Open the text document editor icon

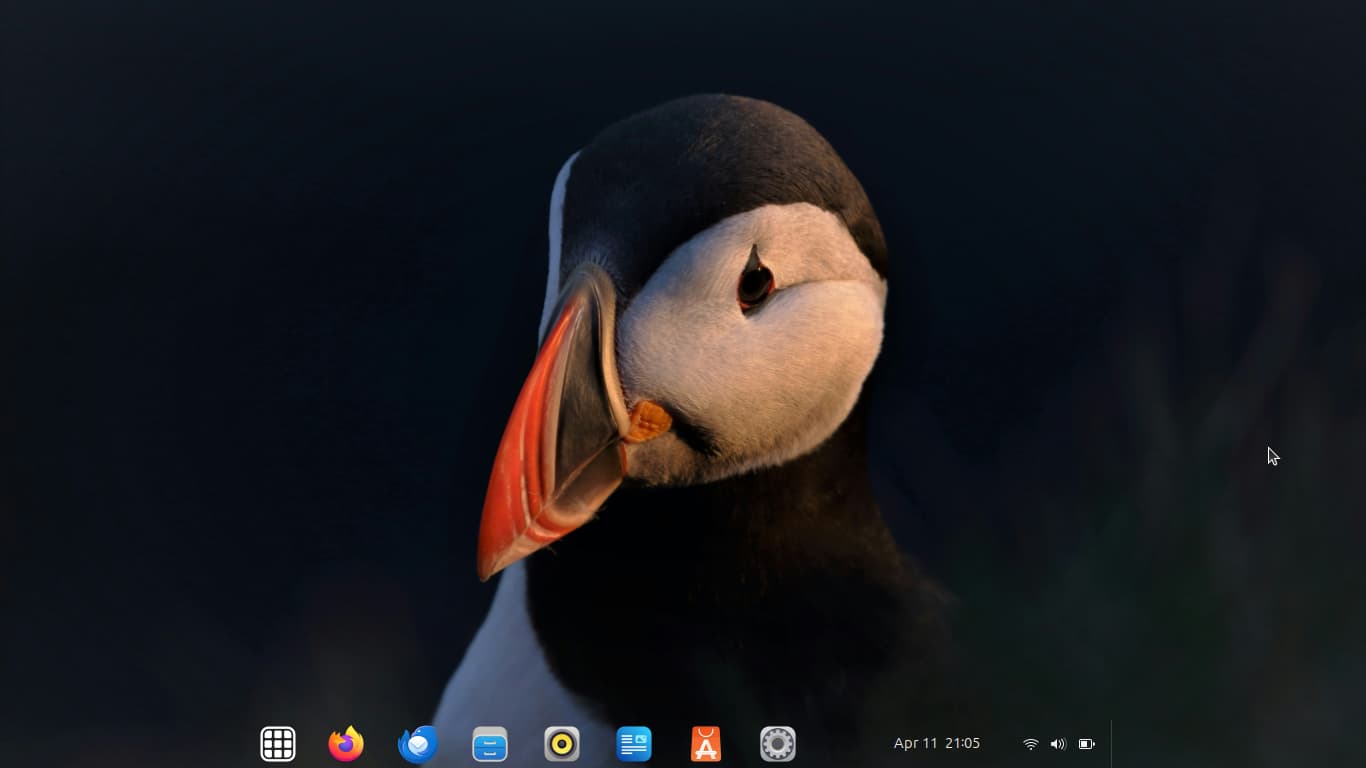pos(634,744)
